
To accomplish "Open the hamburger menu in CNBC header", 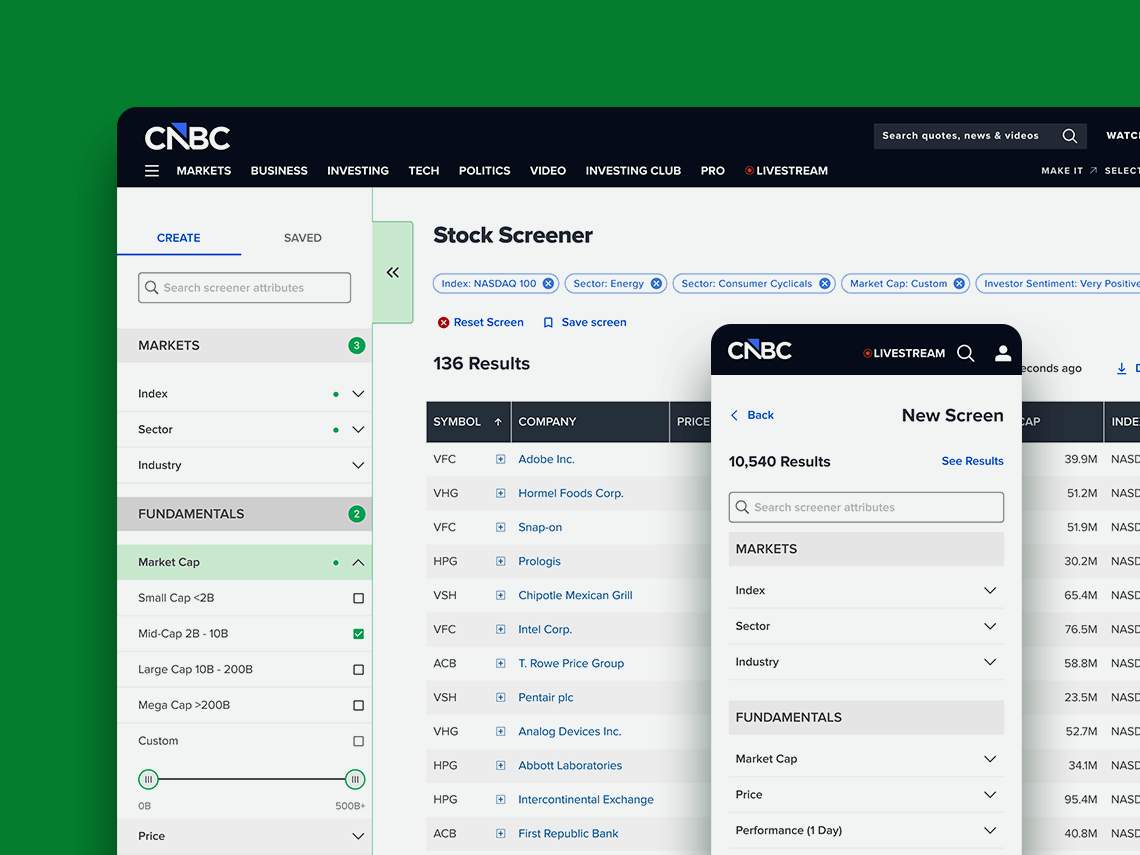I will coord(151,171).
